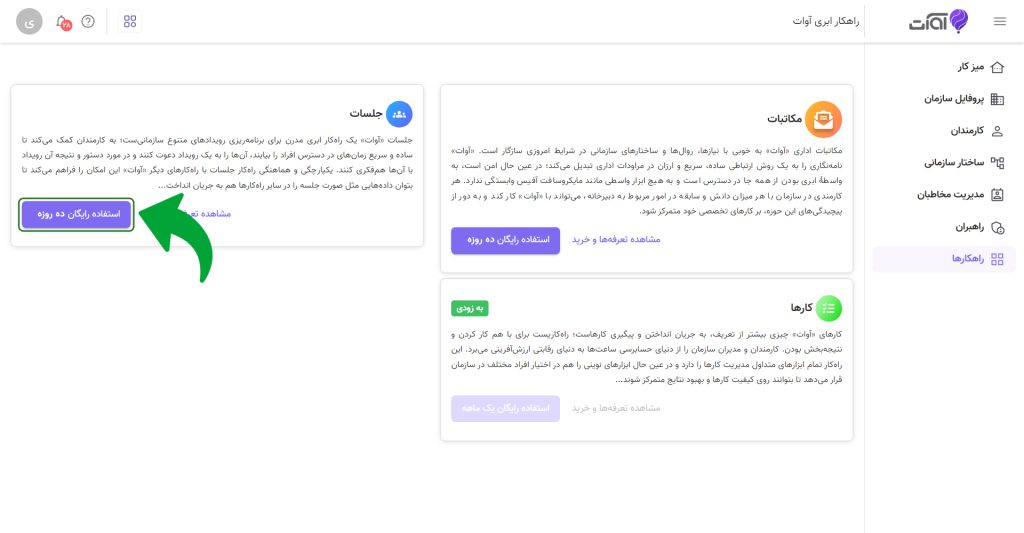Viewport: 1024px width, 533px height.
Task: Click the help question mark icon
Action: point(88,22)
